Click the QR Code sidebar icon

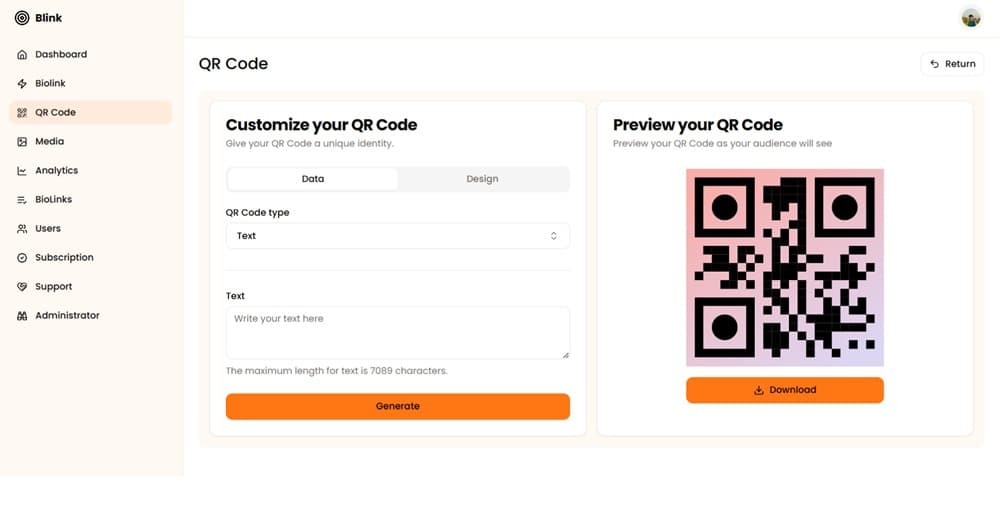click(22, 113)
